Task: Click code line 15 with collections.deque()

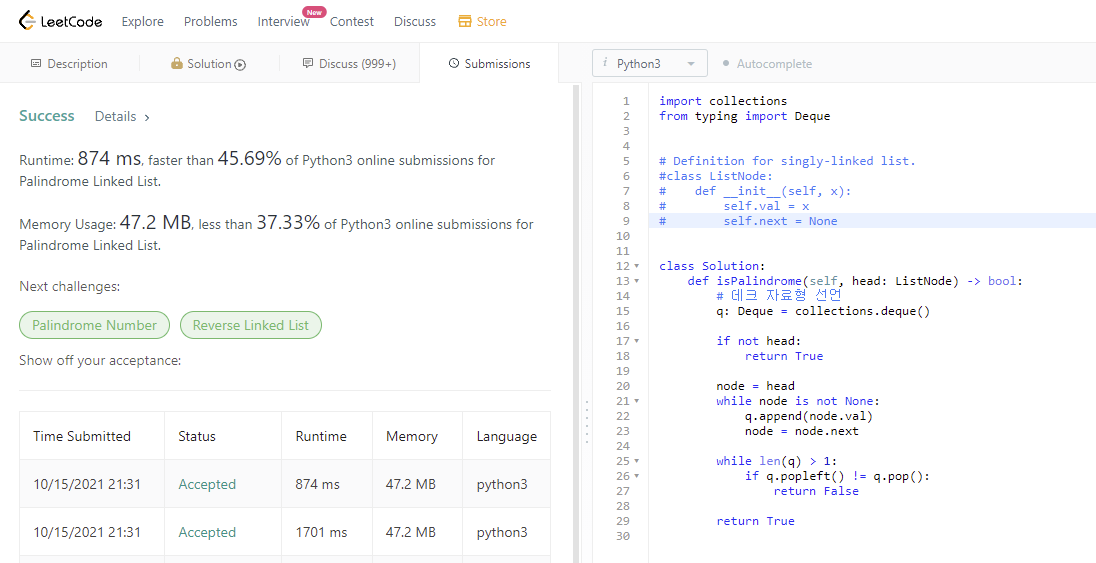Action: tap(823, 311)
